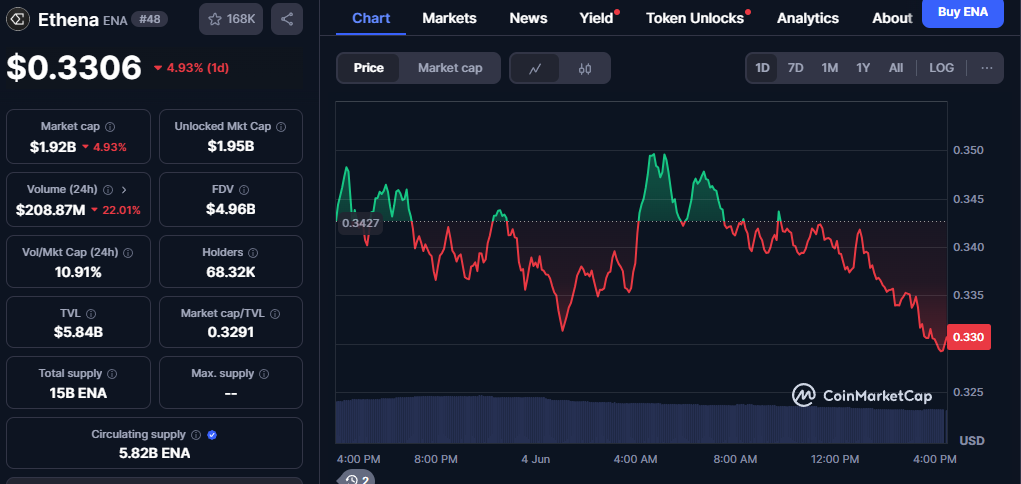The height and width of the screenshot is (484, 1021).
Task: Click the Buy ENA button
Action: 962,12
